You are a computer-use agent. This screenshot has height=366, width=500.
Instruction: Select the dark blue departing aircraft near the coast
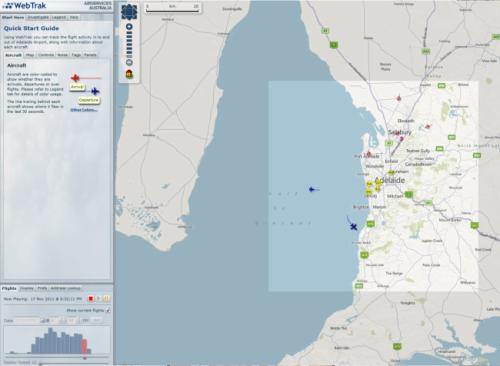353,227
